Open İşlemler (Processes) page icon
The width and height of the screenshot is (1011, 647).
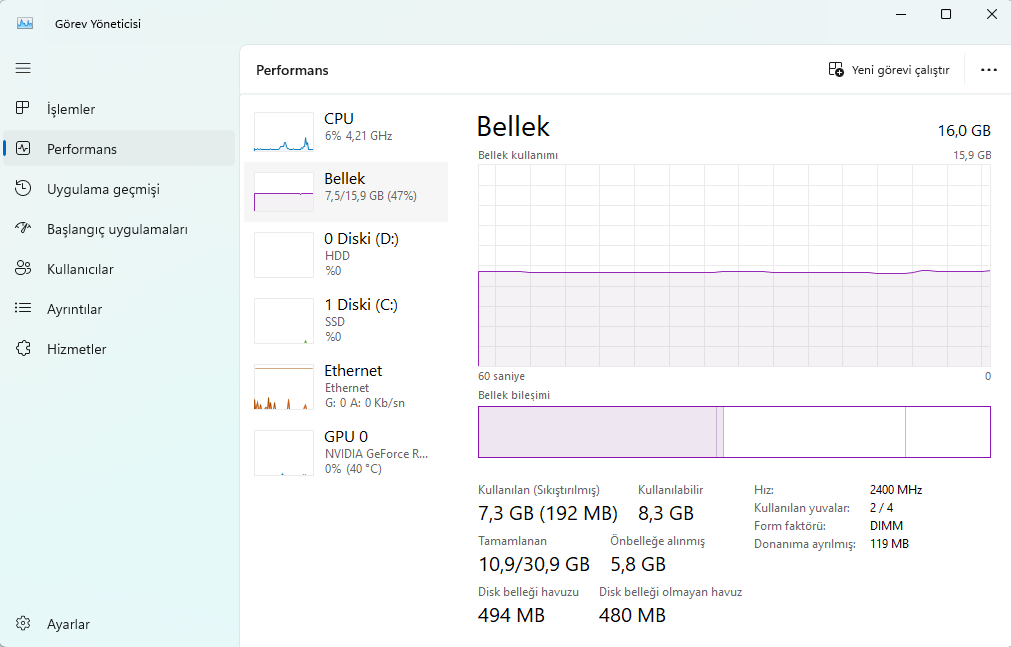[x=23, y=109]
